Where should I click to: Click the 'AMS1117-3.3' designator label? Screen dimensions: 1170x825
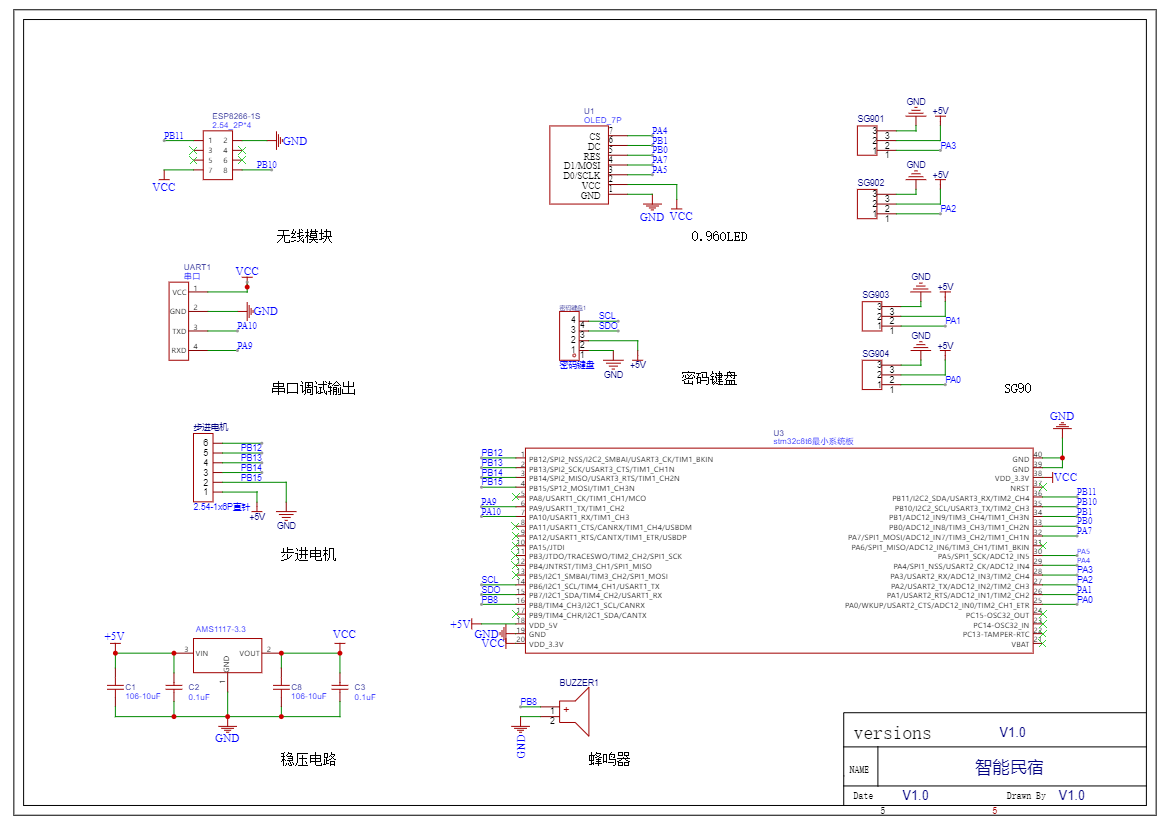[221, 630]
